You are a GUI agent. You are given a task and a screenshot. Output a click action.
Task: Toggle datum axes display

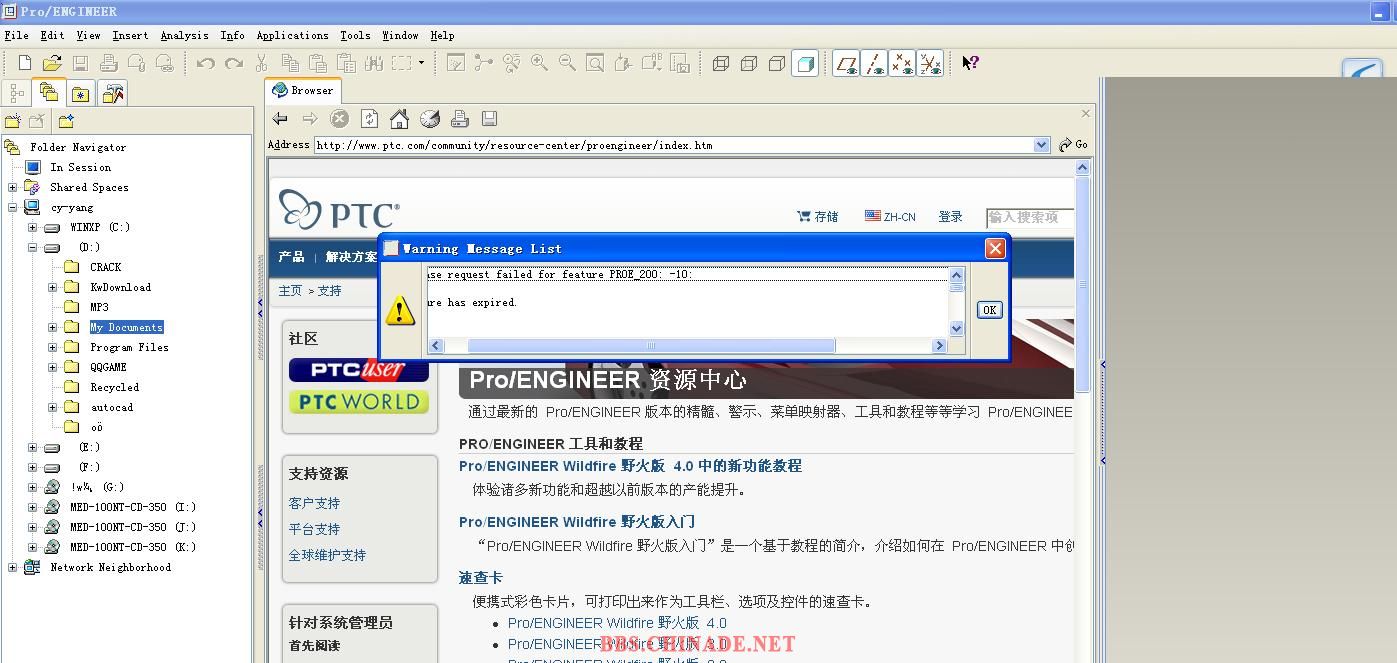[x=874, y=64]
